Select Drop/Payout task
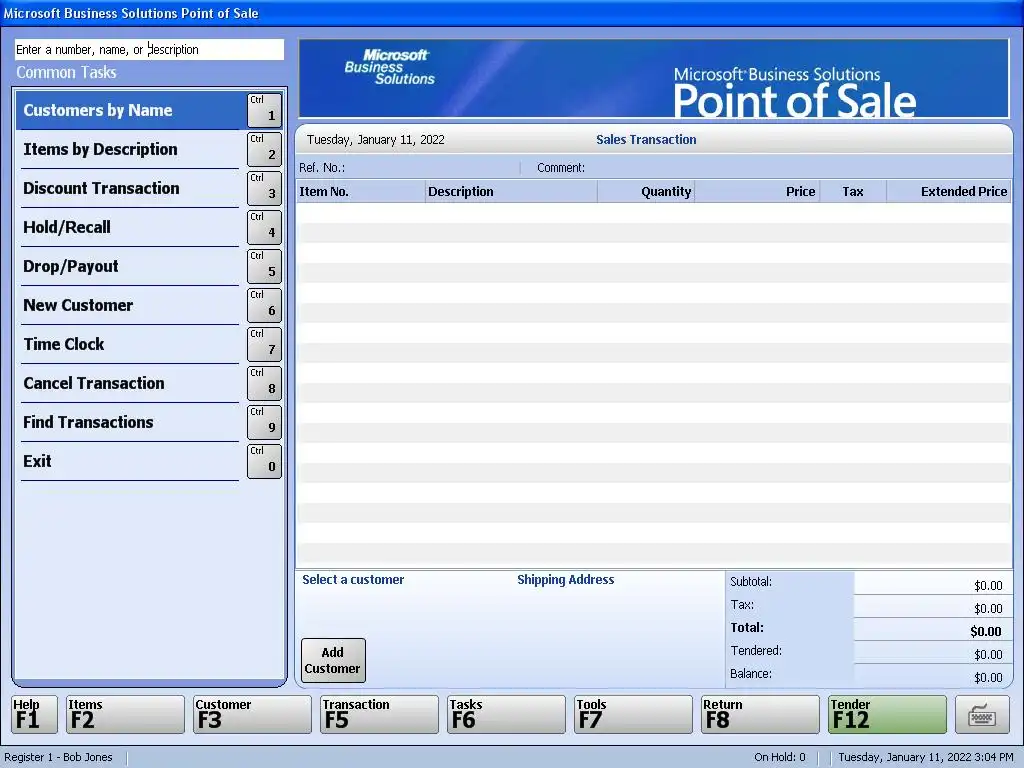 [x=130, y=266]
